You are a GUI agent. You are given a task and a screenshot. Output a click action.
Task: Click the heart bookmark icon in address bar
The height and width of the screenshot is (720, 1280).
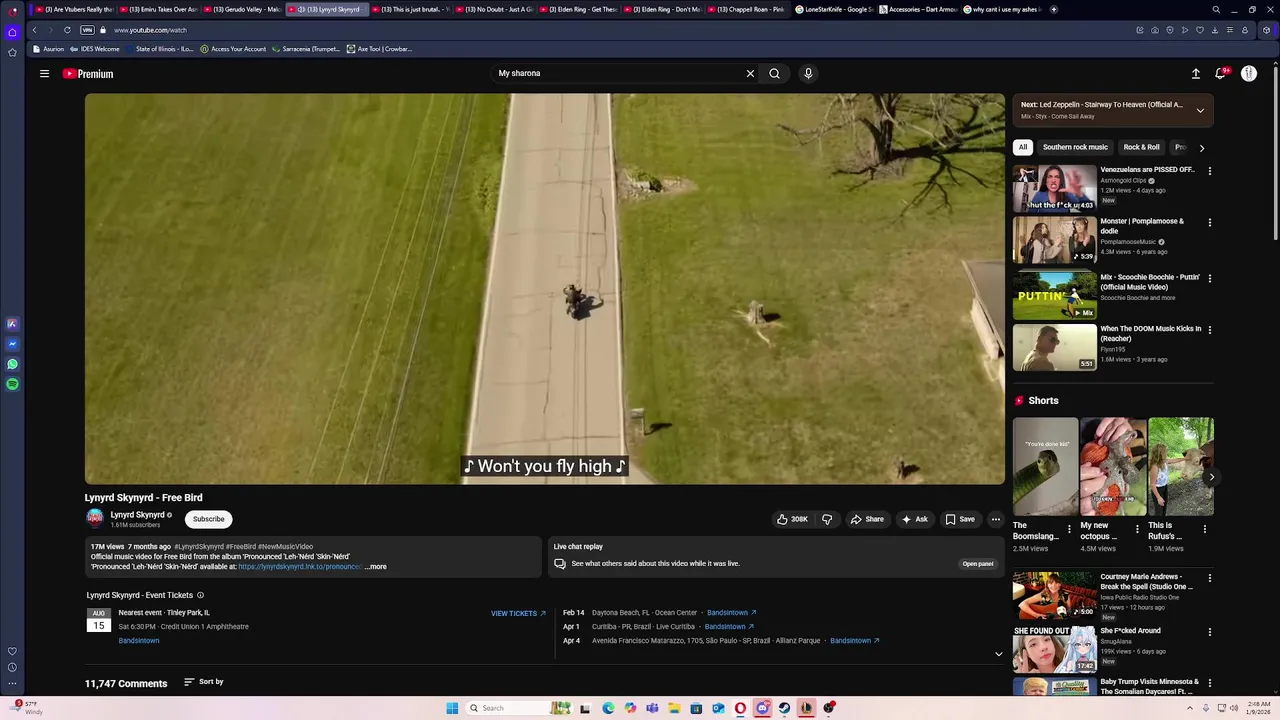[1200, 30]
